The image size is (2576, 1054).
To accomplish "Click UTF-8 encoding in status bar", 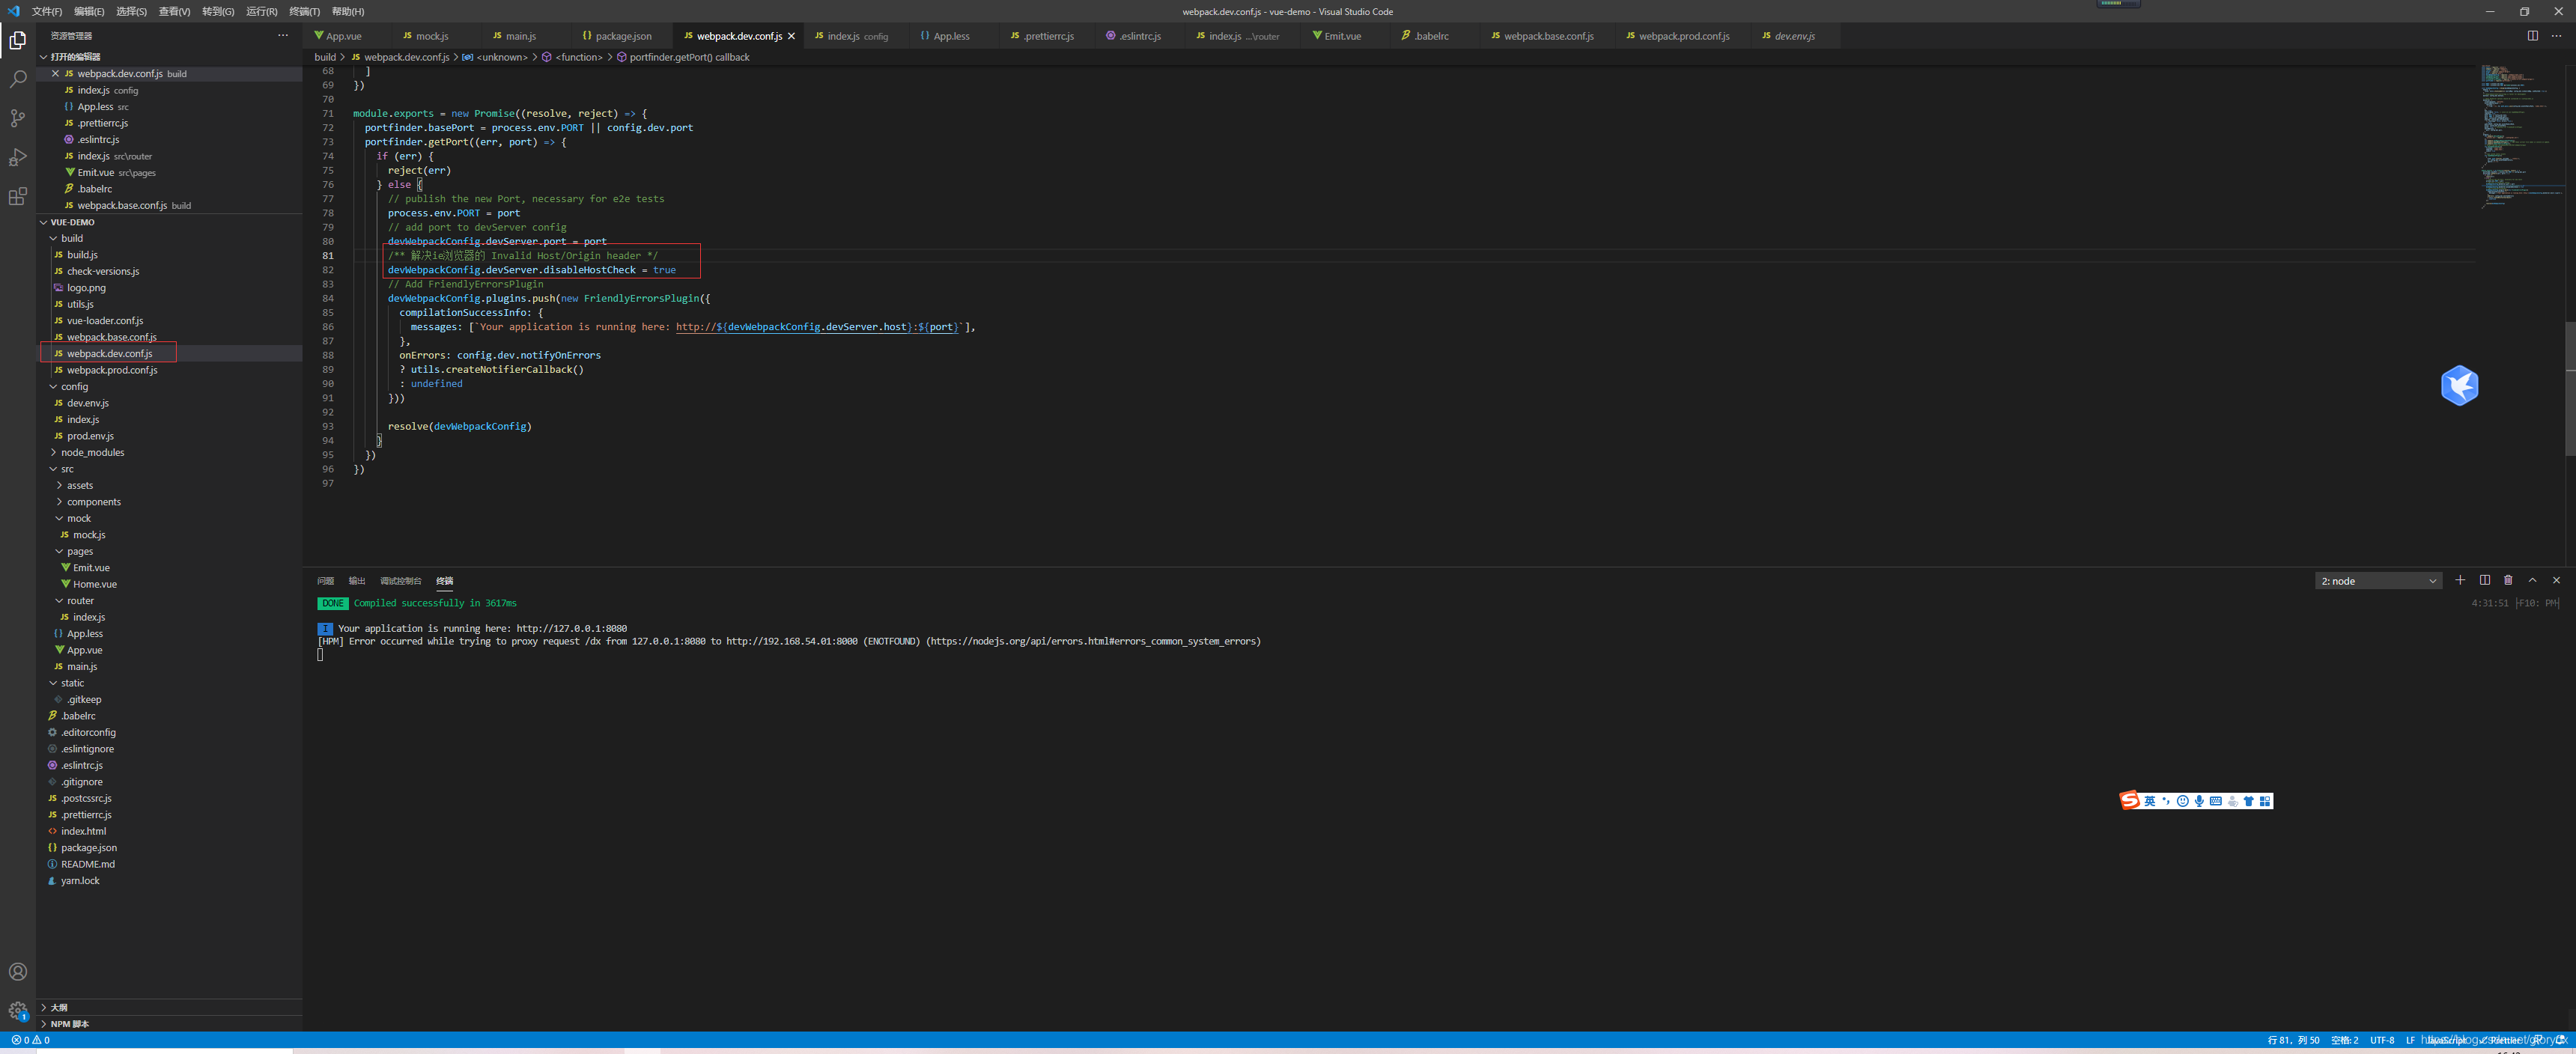I will point(2382,1040).
